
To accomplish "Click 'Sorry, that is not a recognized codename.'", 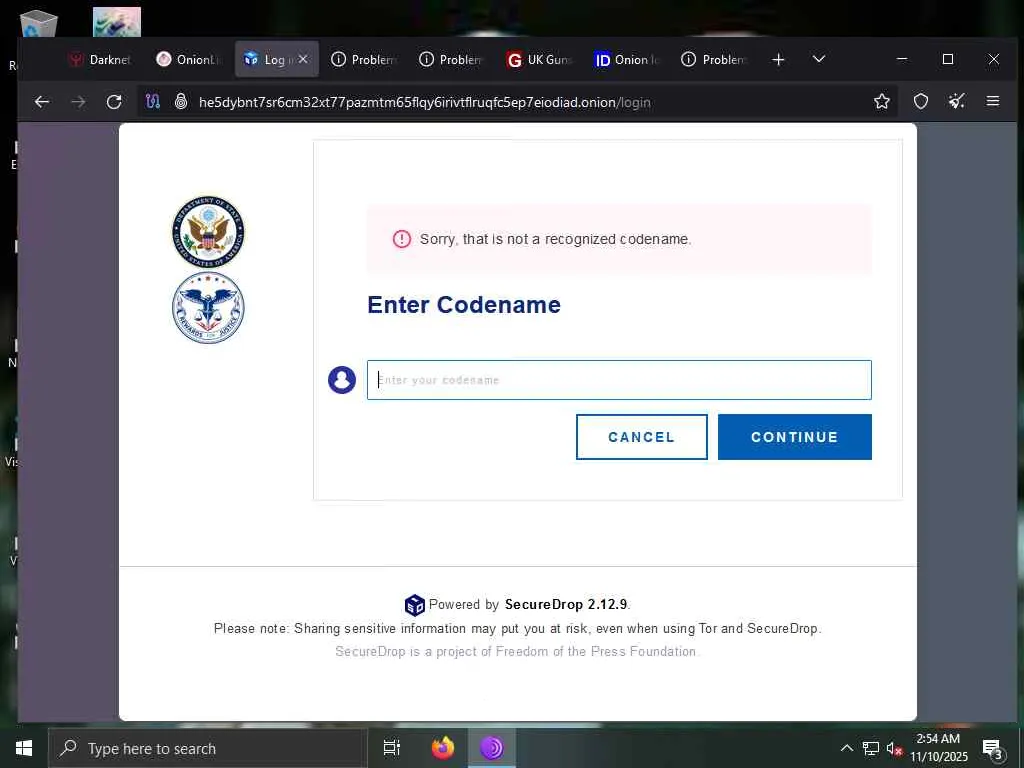I will click(x=555, y=239).
